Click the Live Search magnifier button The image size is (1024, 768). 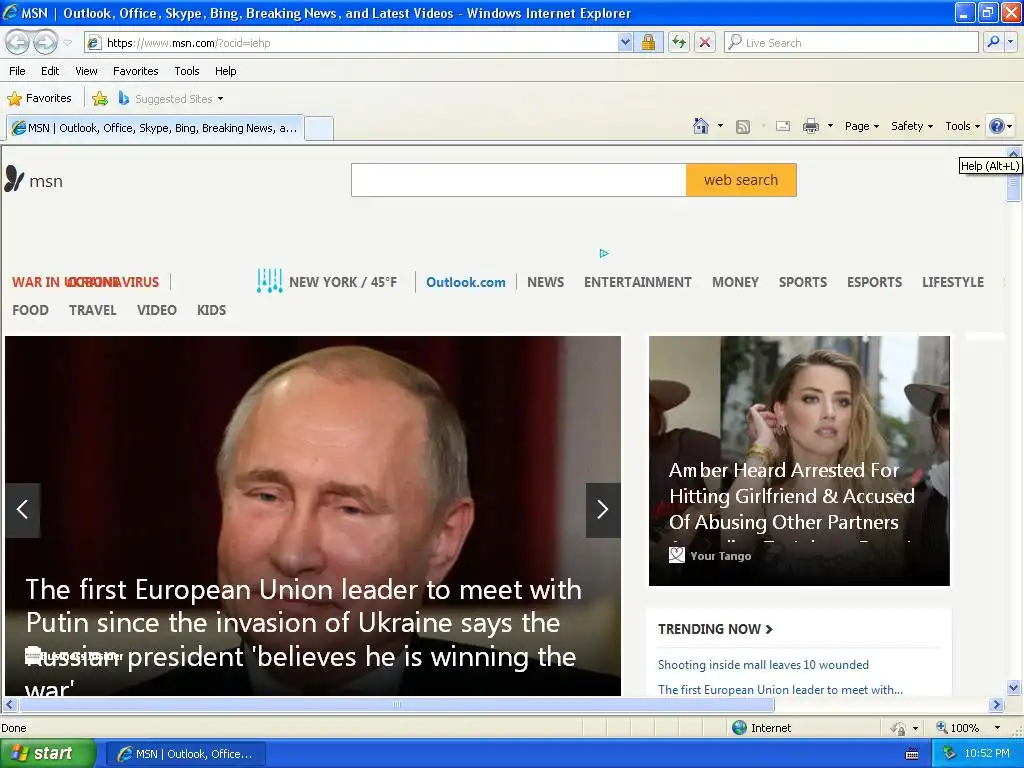[x=993, y=42]
